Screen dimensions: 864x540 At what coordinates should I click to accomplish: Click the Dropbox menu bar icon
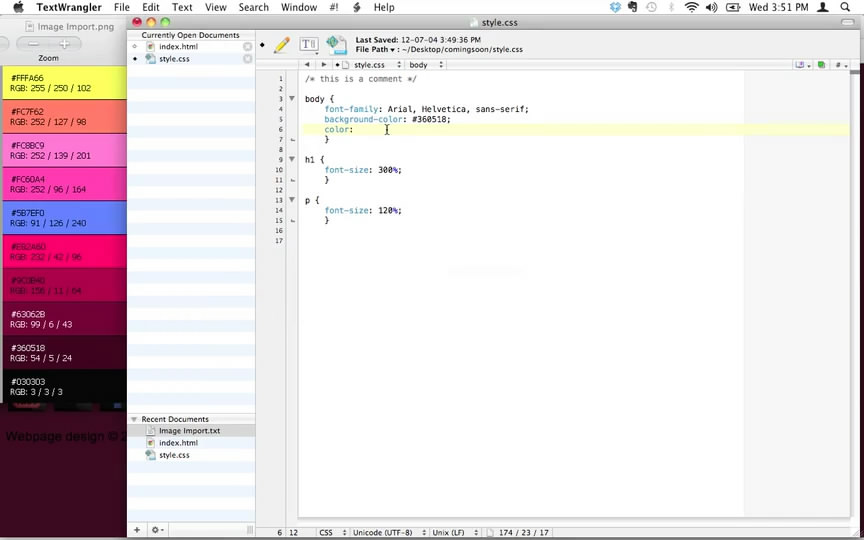click(x=615, y=7)
